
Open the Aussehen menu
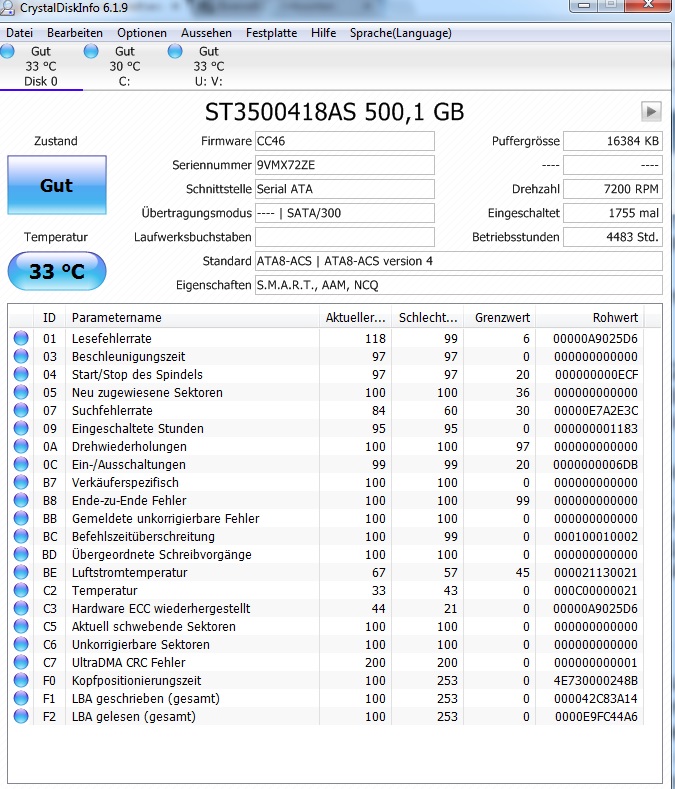(206, 33)
